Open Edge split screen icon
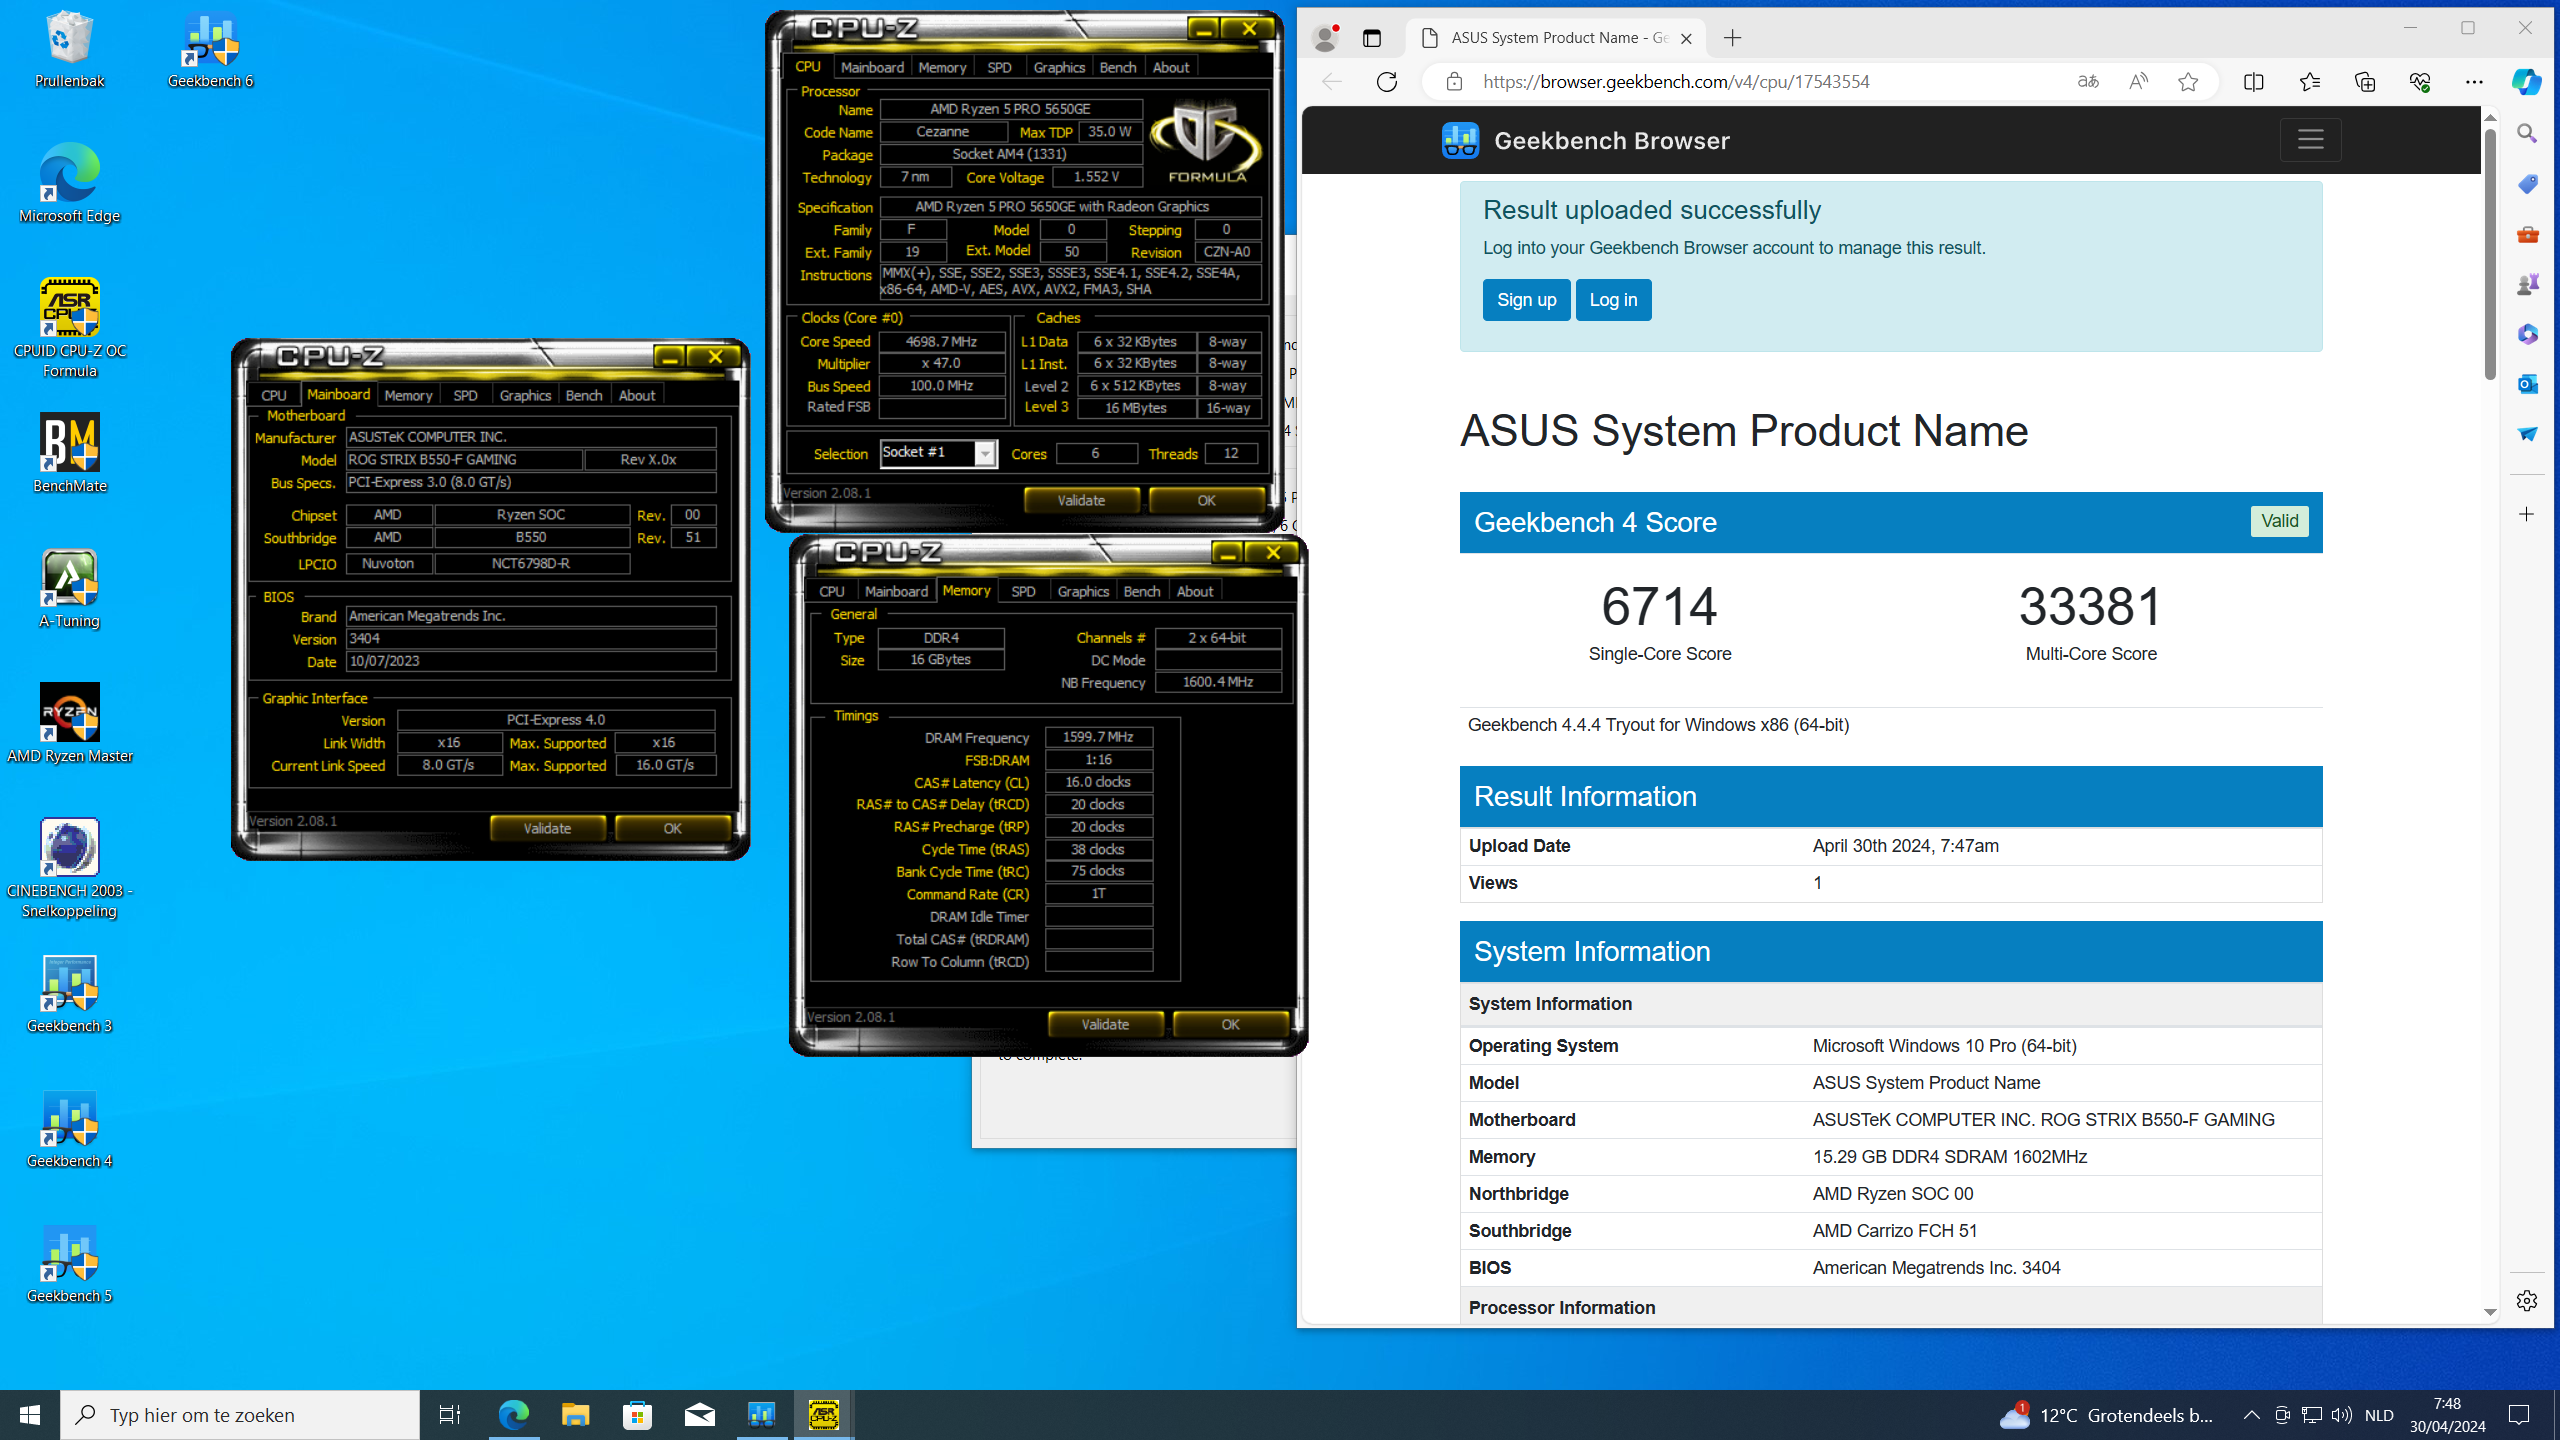Image resolution: width=2560 pixels, height=1440 pixels. [x=2254, y=82]
